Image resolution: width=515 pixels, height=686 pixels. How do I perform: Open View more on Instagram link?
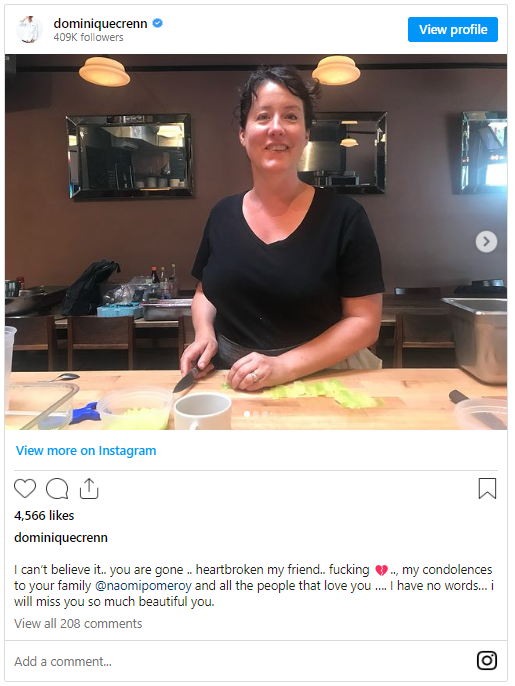tap(86, 451)
